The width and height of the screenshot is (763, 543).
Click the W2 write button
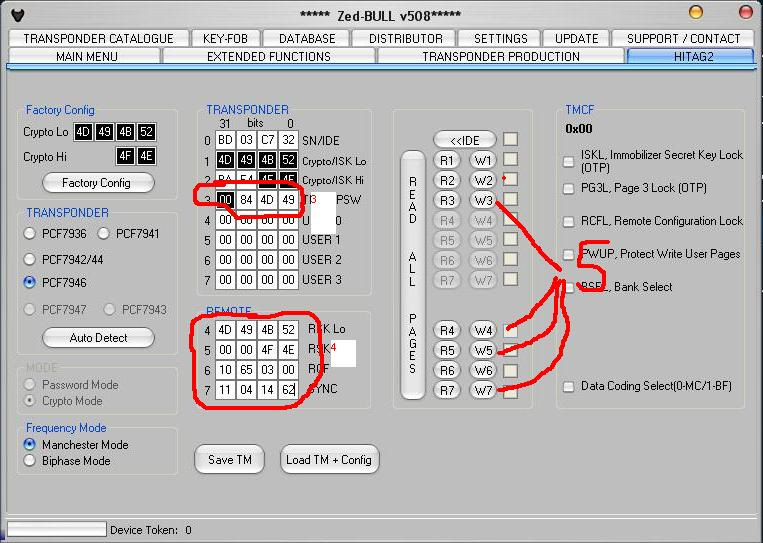coord(483,180)
